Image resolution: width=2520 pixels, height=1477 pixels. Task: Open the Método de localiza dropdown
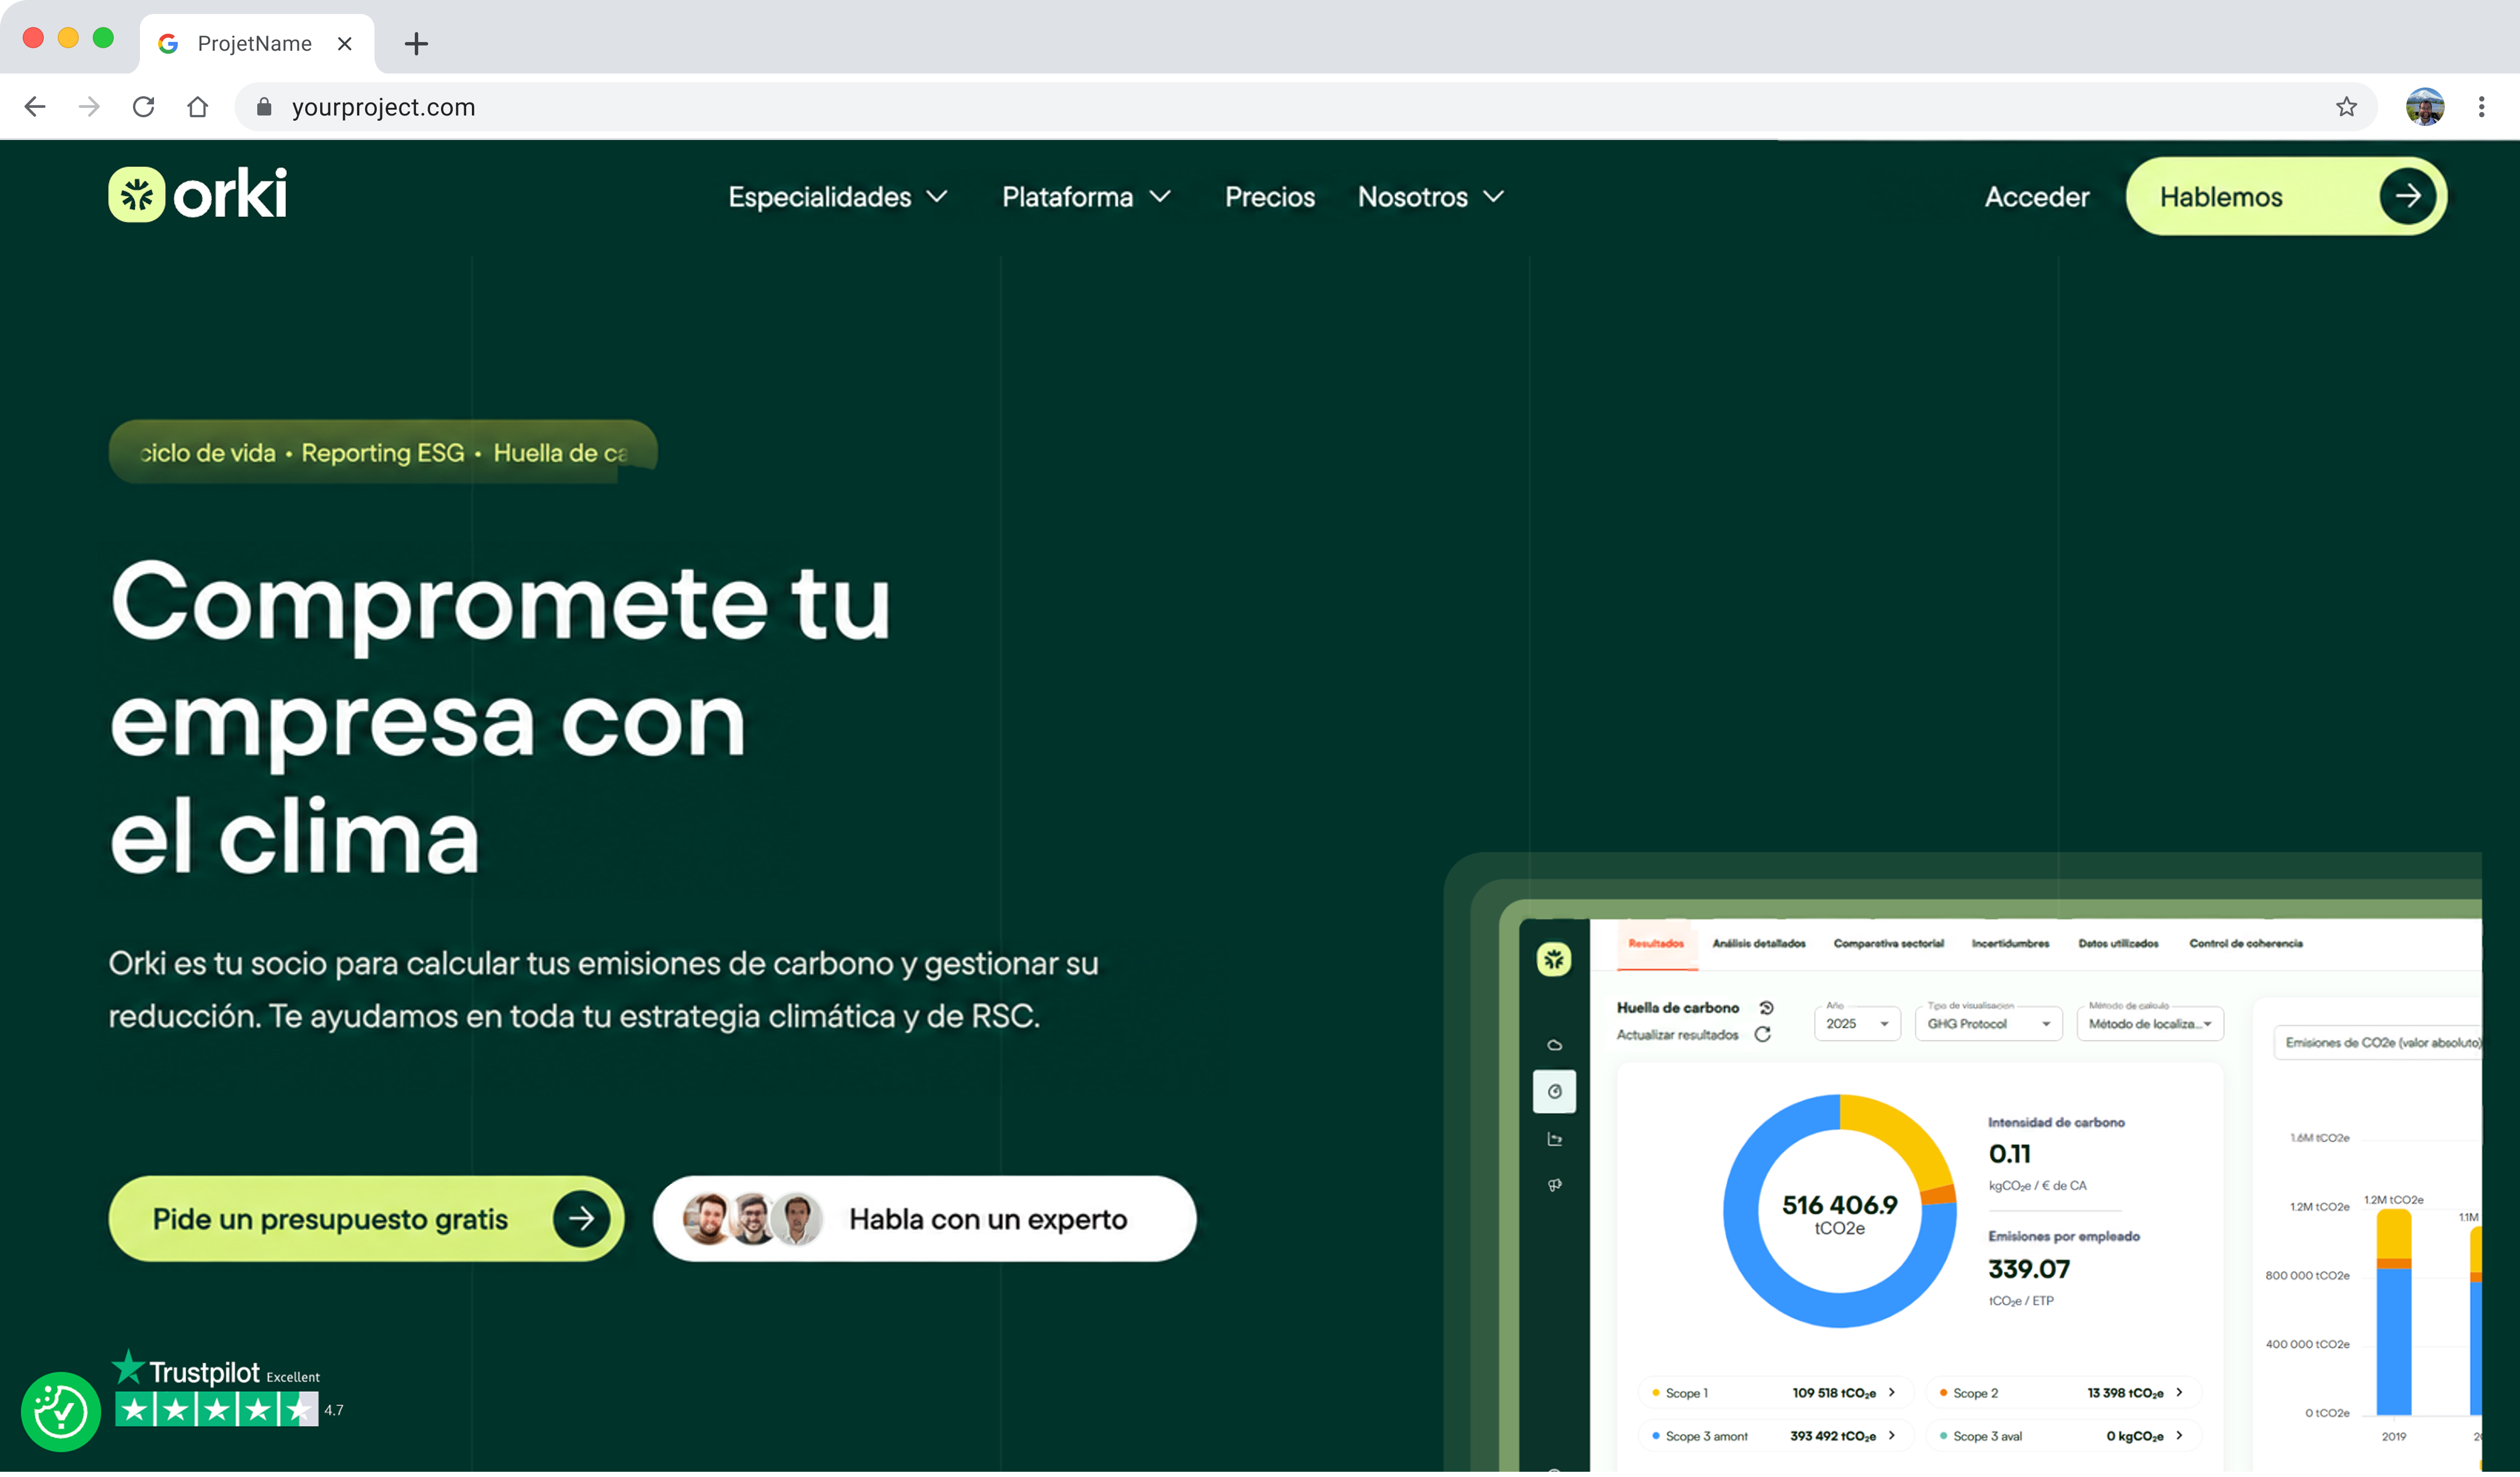[x=2150, y=1025]
